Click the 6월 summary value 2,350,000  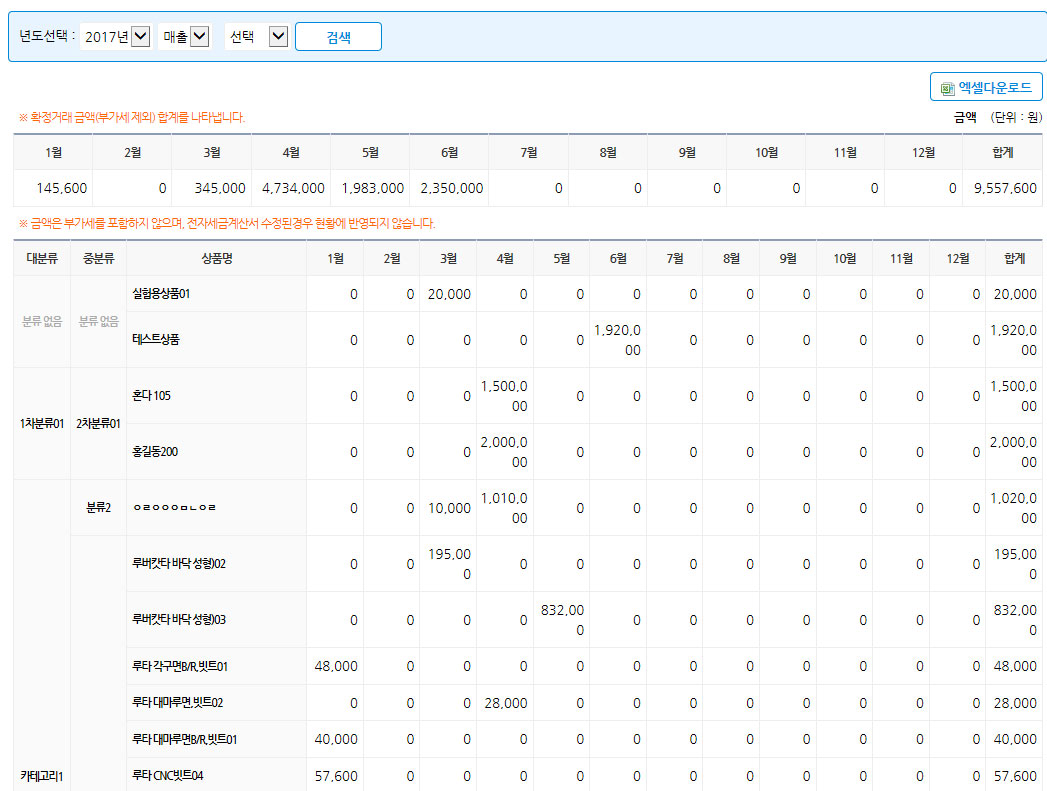(x=451, y=188)
